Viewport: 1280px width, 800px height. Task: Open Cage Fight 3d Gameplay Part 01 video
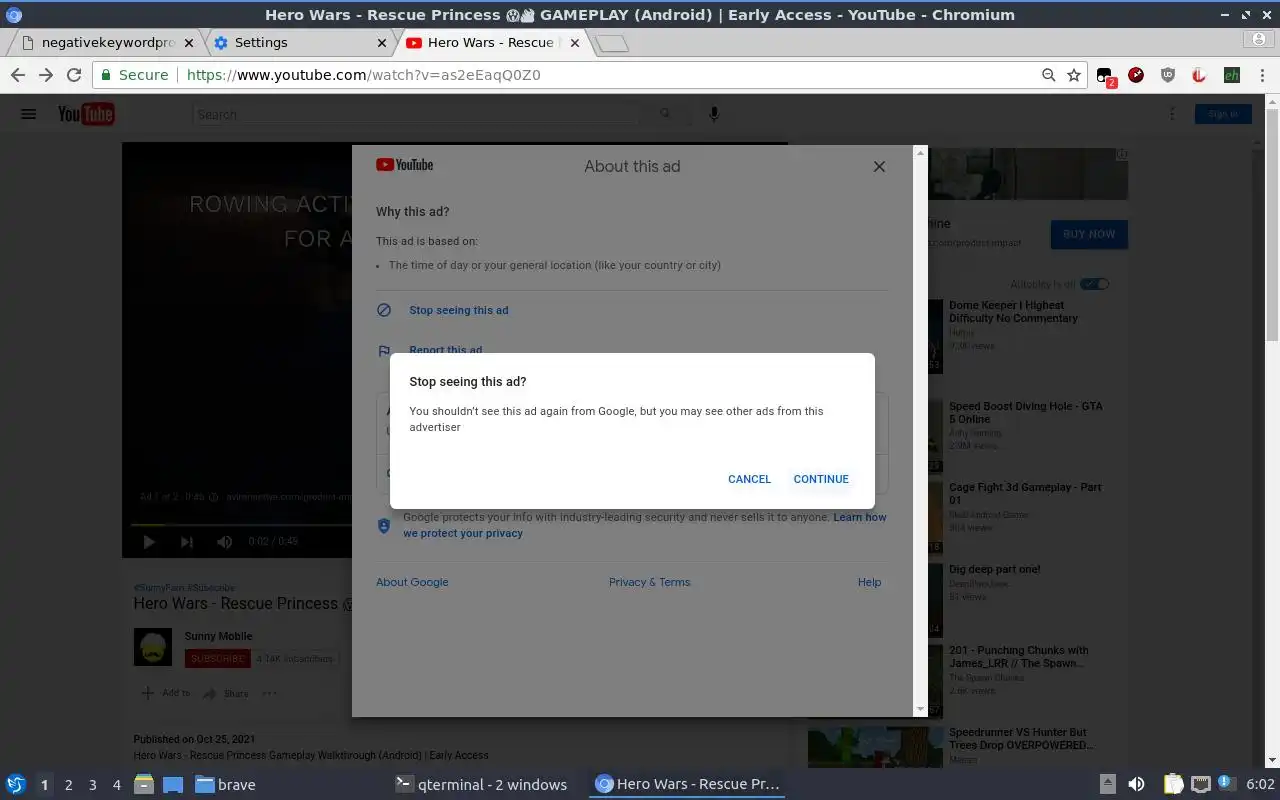pyautogui.click(x=1025, y=494)
